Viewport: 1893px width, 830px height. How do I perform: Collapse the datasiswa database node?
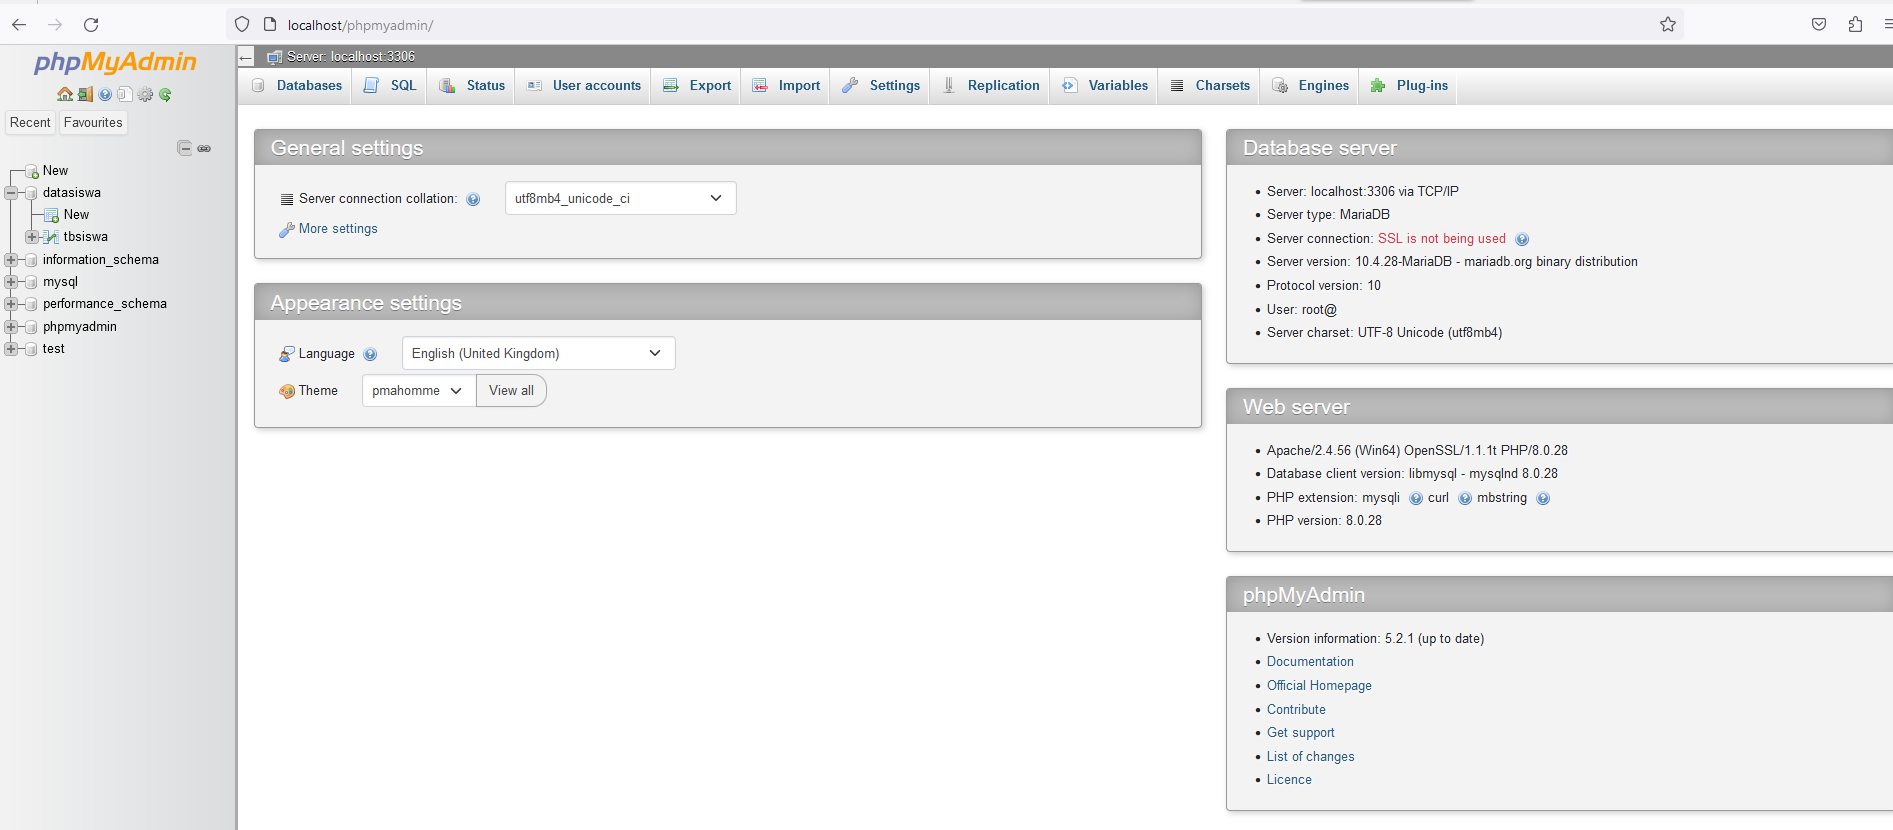(11, 193)
